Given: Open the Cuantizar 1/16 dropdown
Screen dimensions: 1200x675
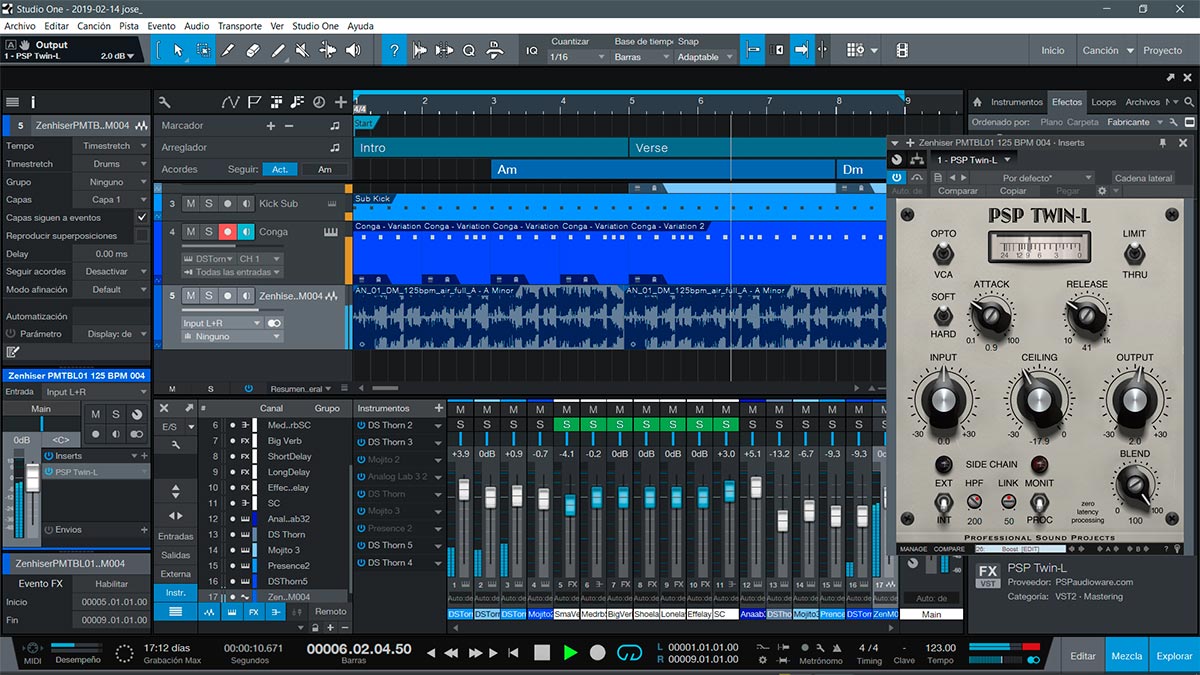Looking at the screenshot, I should pos(578,57).
